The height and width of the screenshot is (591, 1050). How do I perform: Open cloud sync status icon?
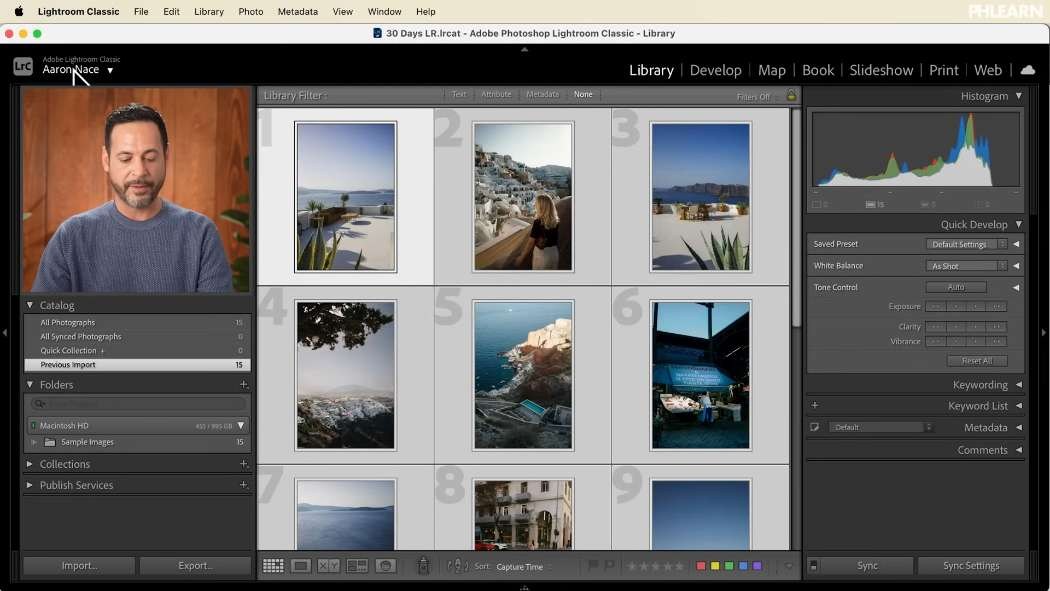tap(1027, 70)
